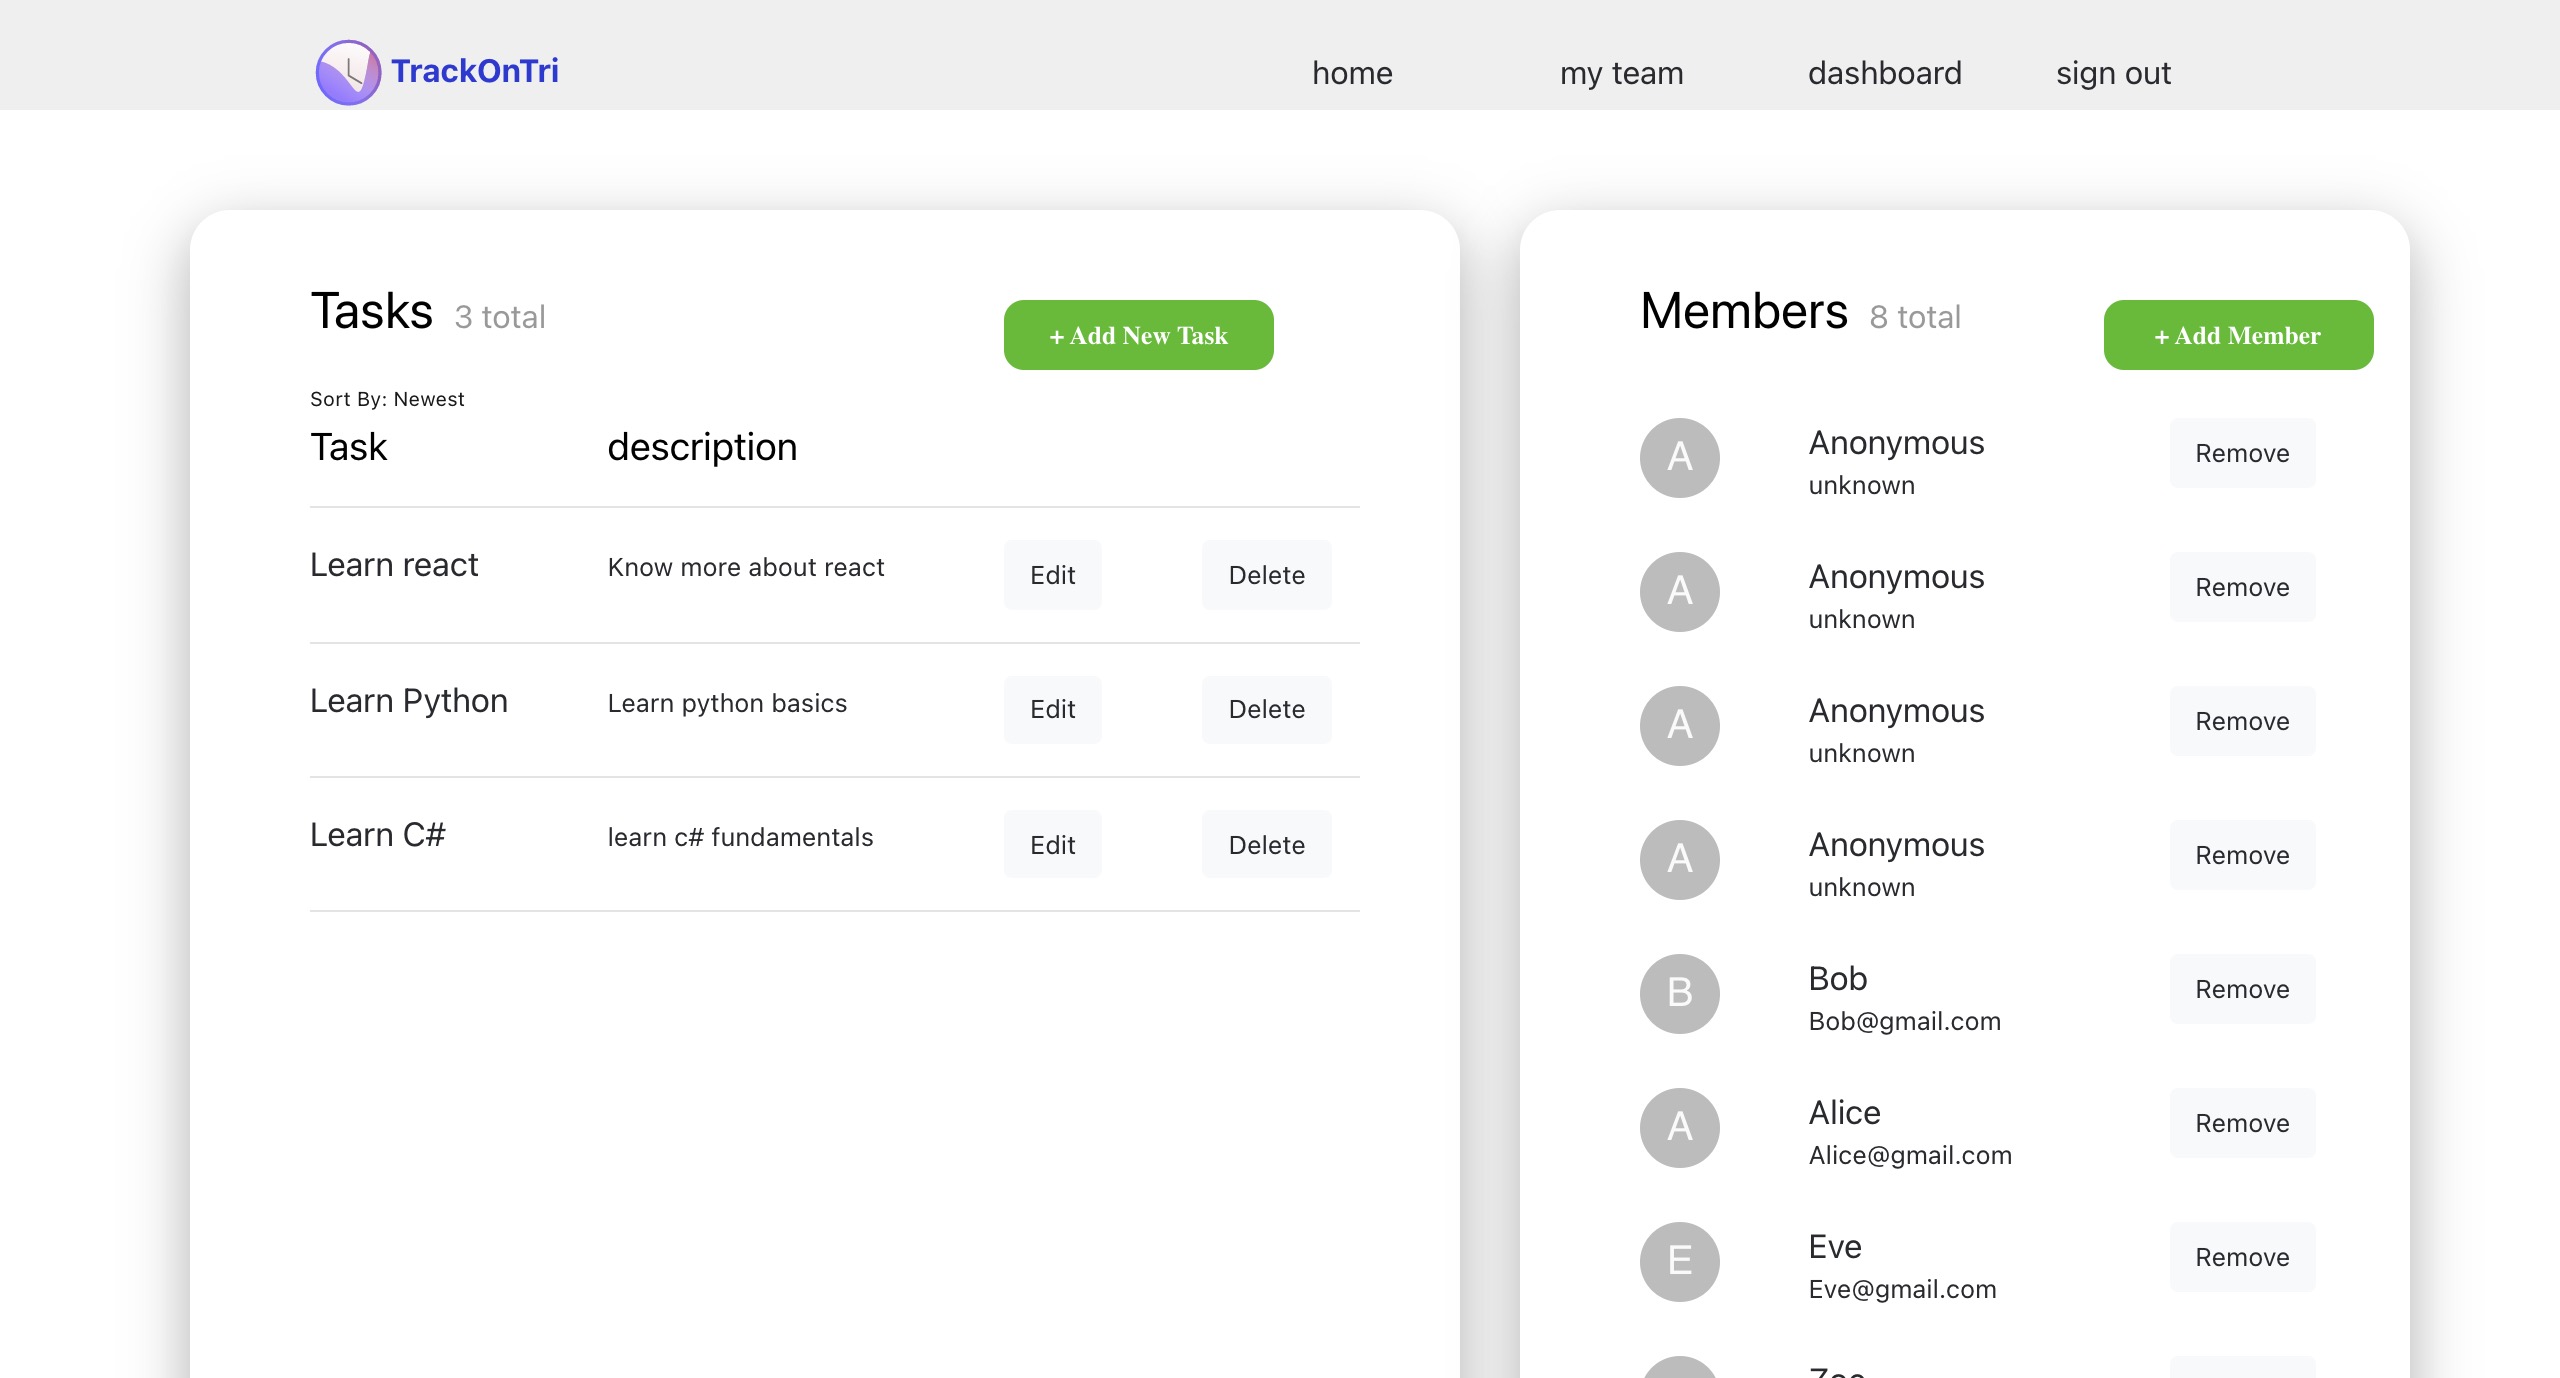Screen dimensions: 2560x1378
Task: Remove Bob from members
Action: (2242, 989)
